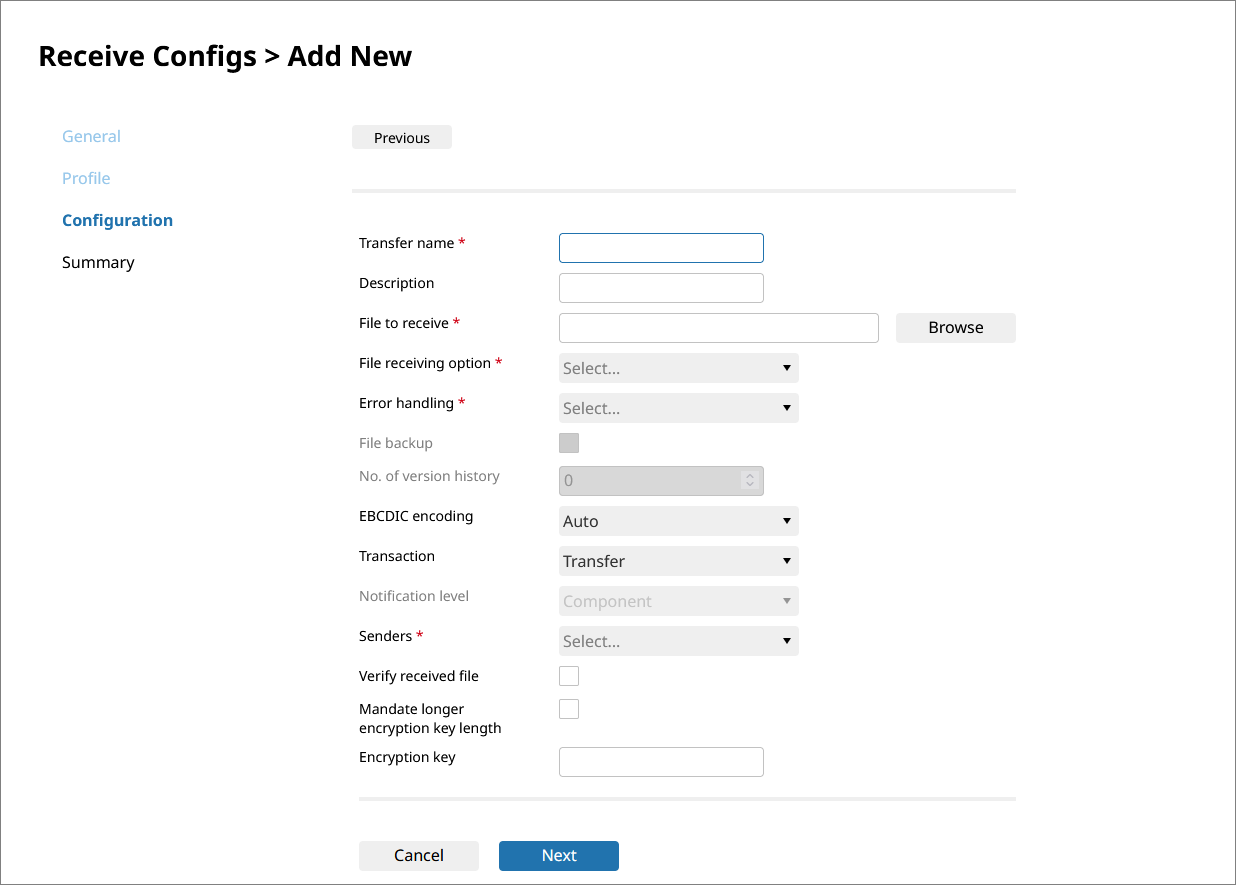This screenshot has height=885, width=1236.
Task: Switch to the Profile step
Action: pyautogui.click(x=86, y=179)
